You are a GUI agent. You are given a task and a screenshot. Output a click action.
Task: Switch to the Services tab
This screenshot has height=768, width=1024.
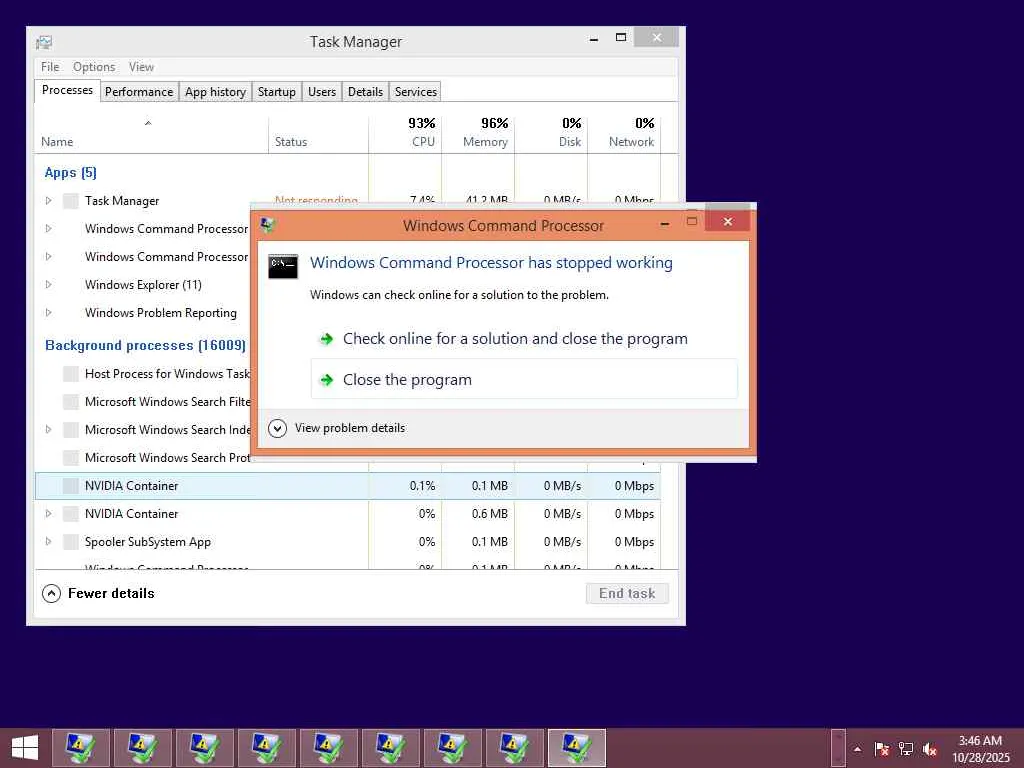pyautogui.click(x=416, y=92)
